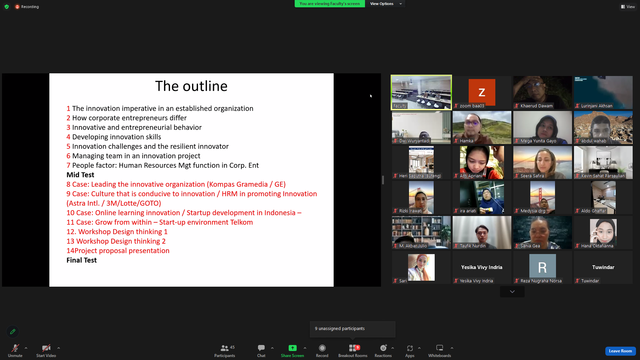Click 'Managing team in an innovation project' line
This screenshot has width=640, height=360.
(133, 156)
